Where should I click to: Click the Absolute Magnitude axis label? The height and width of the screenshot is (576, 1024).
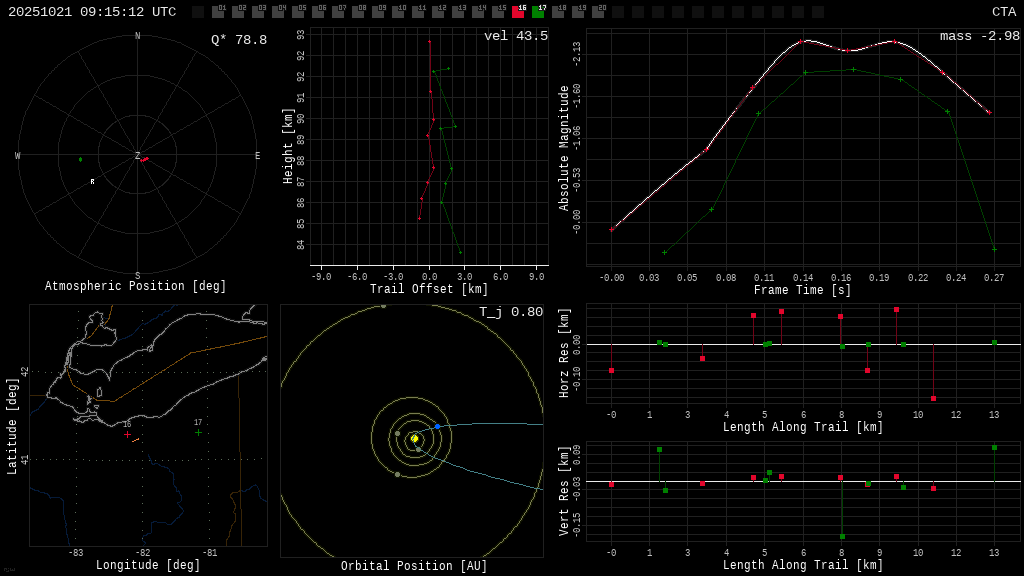tap(564, 148)
